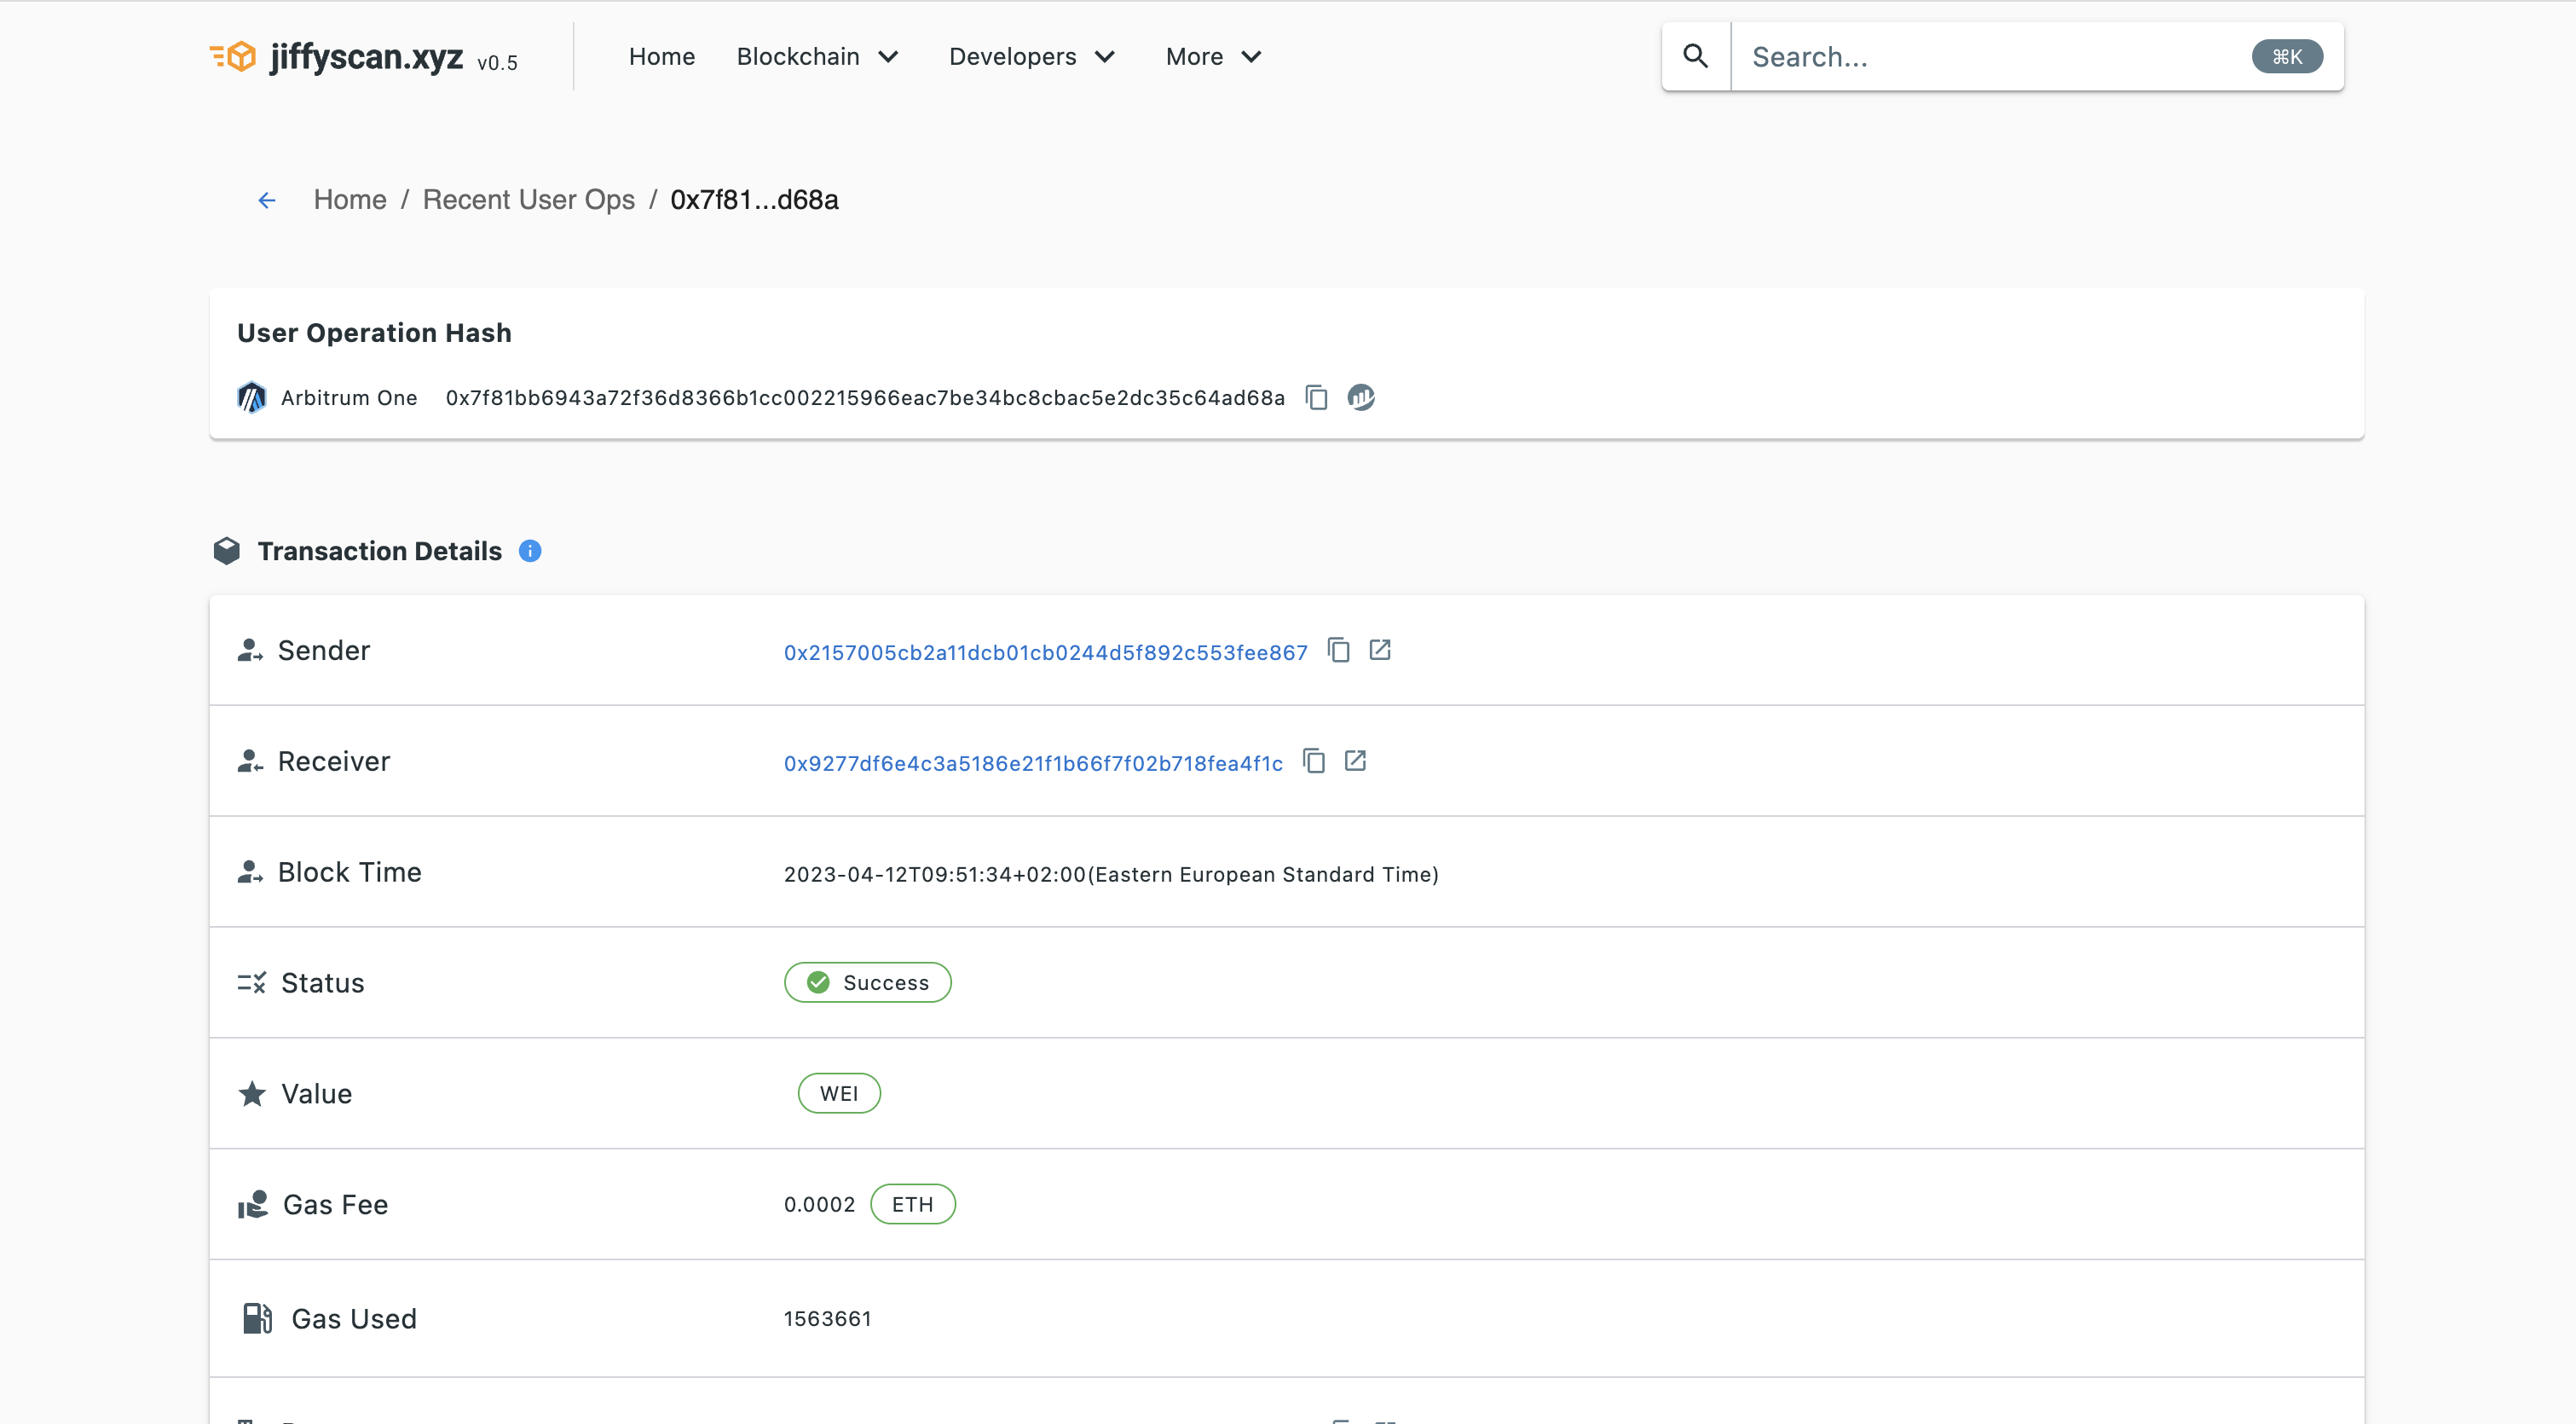Select the gas used value 1563661

coord(827,1318)
